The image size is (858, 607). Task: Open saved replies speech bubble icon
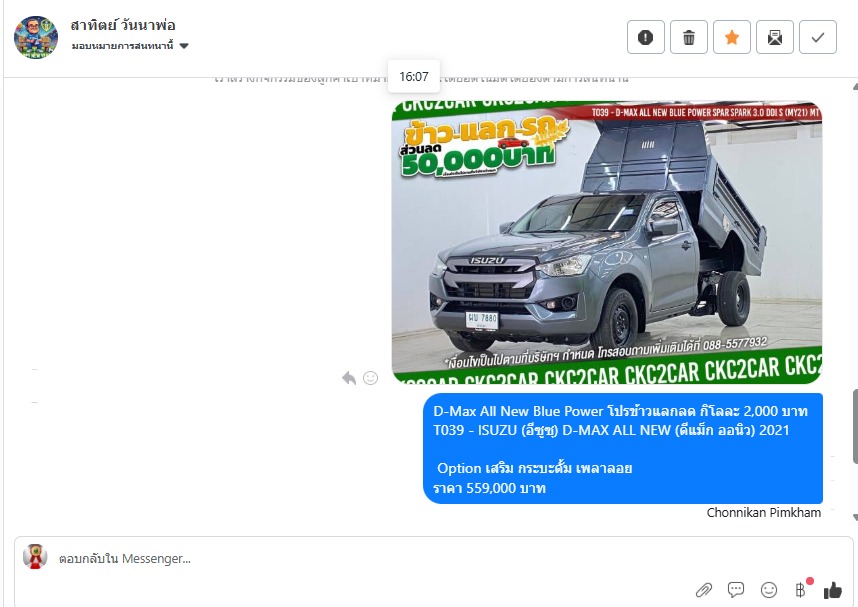(x=736, y=590)
